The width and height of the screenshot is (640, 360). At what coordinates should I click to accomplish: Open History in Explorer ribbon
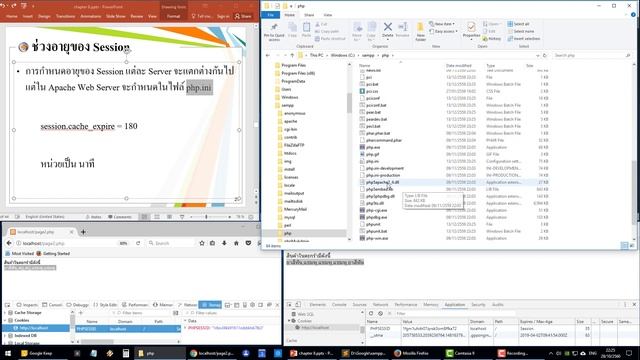click(x=492, y=39)
